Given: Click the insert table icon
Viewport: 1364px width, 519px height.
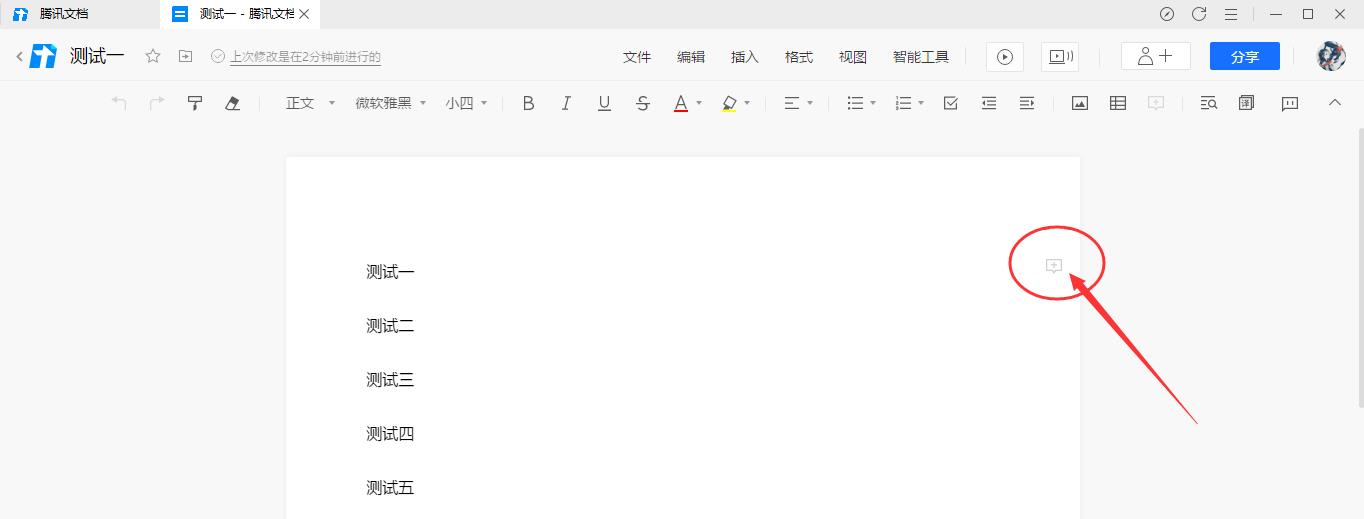Looking at the screenshot, I should click(x=1118, y=103).
